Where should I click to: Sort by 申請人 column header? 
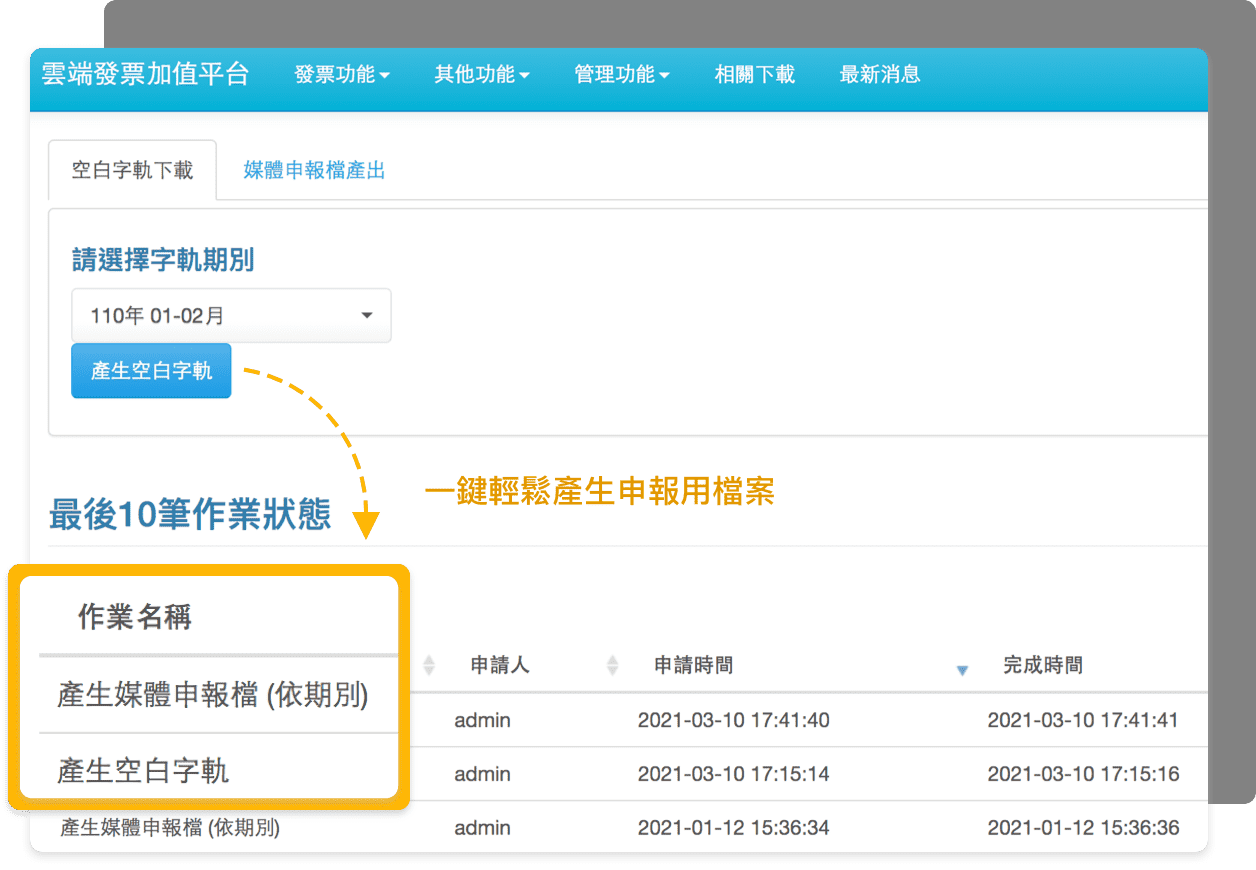tap(500, 665)
